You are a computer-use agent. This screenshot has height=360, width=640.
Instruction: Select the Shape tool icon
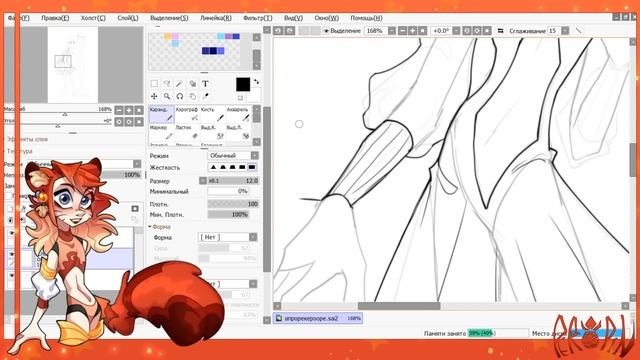[192, 84]
